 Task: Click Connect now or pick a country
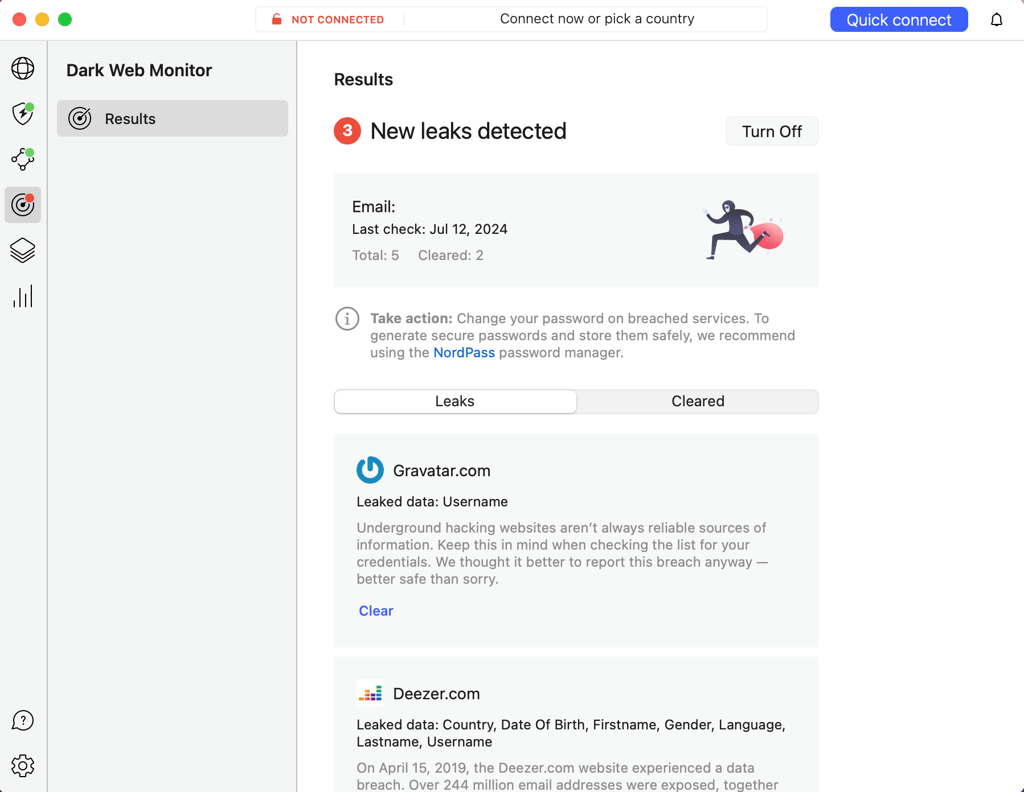pos(597,19)
